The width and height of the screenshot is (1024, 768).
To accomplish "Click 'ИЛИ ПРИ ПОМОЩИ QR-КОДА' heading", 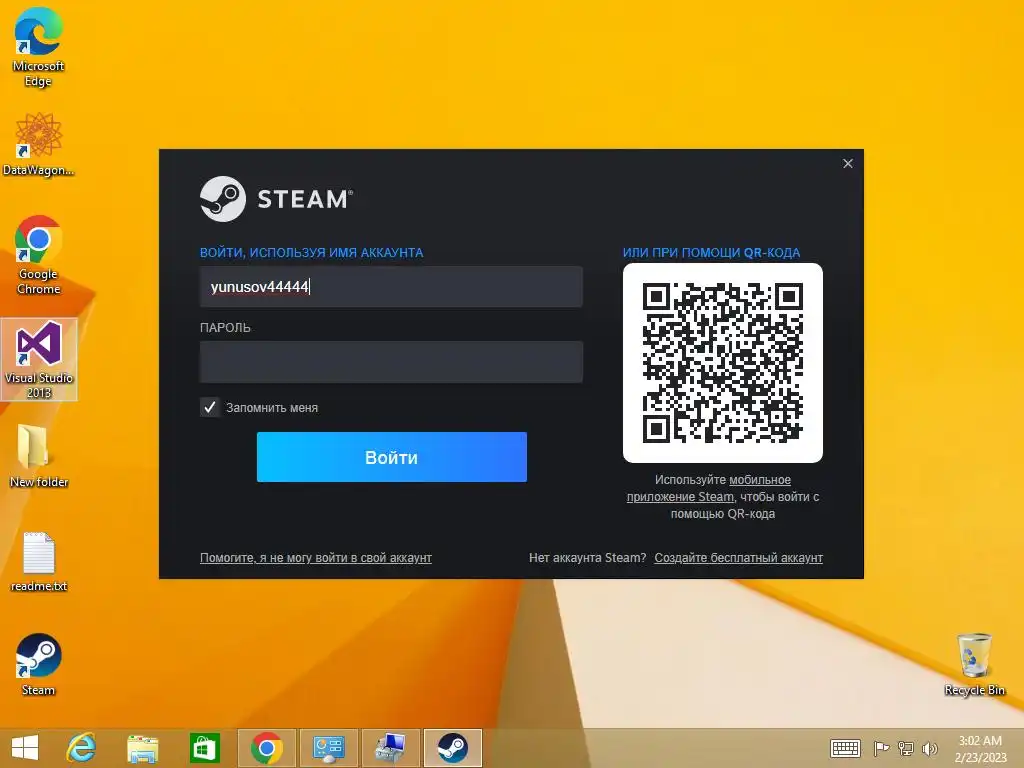I will (x=711, y=253).
